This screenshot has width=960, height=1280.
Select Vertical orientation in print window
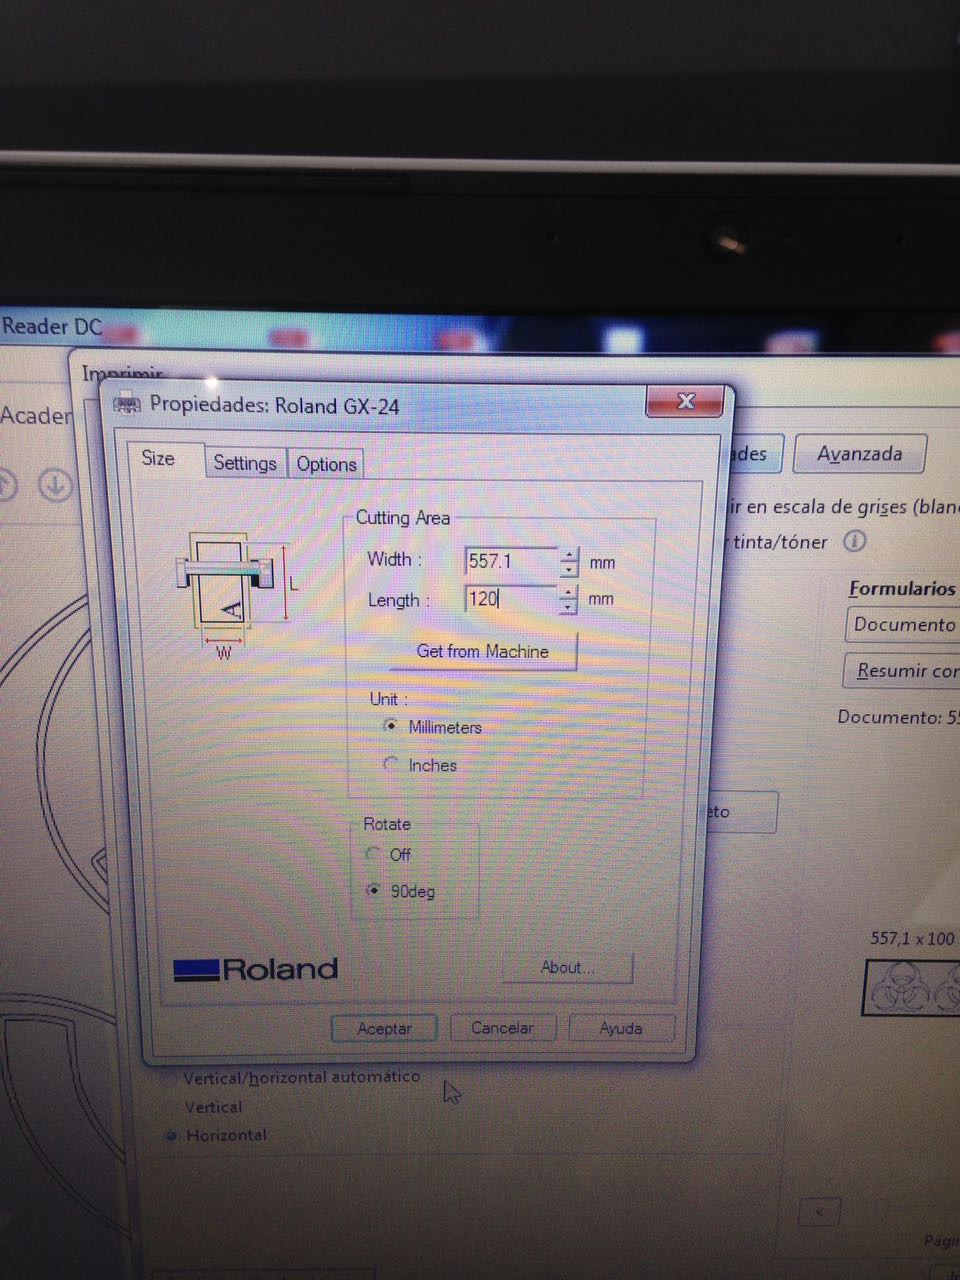(171, 1107)
